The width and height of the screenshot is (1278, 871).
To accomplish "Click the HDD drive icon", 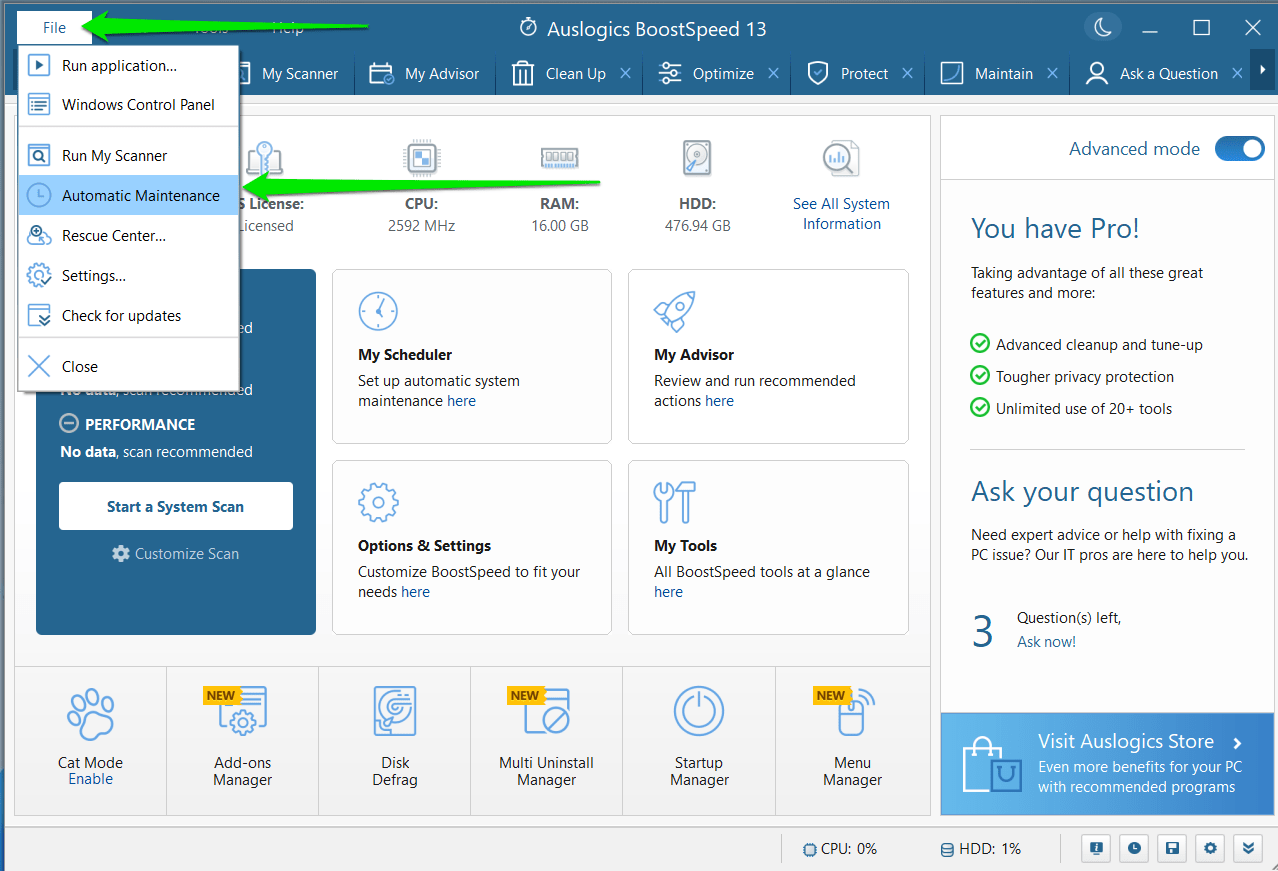I will click(x=697, y=158).
